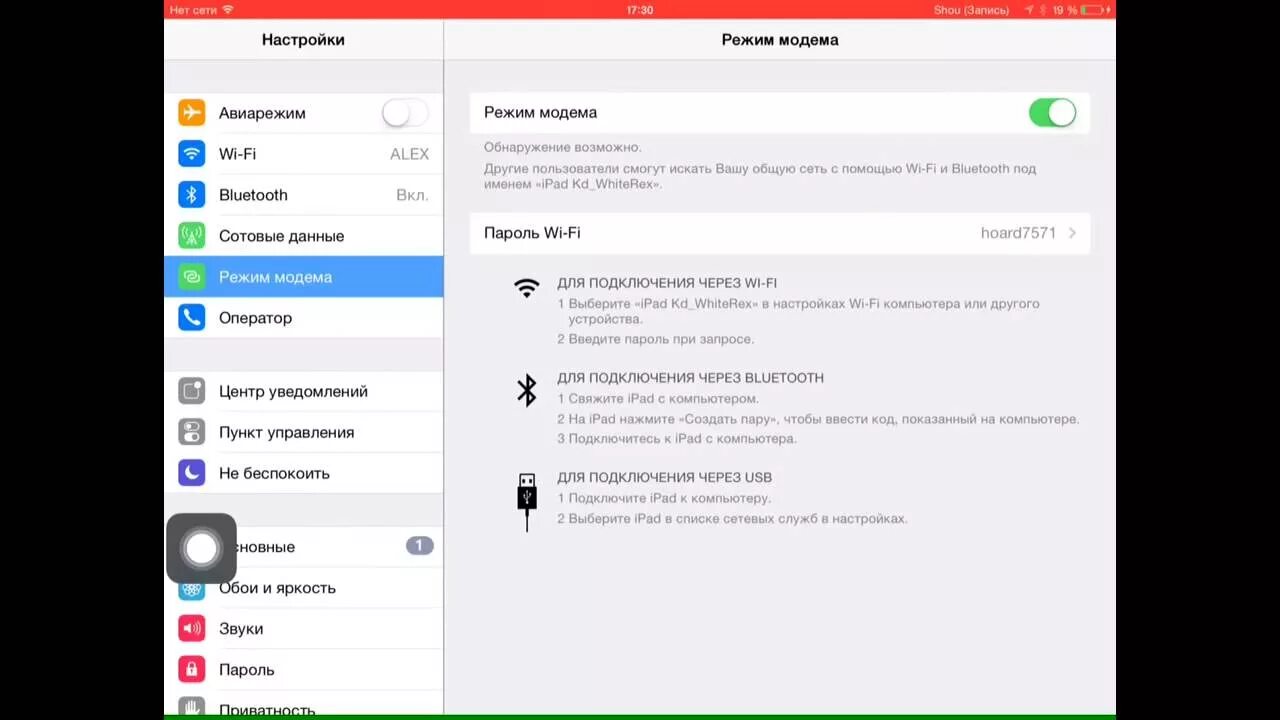Image resolution: width=1280 pixels, height=720 pixels.
Task: Tap 19 % battery percentage
Action: tap(1065, 10)
